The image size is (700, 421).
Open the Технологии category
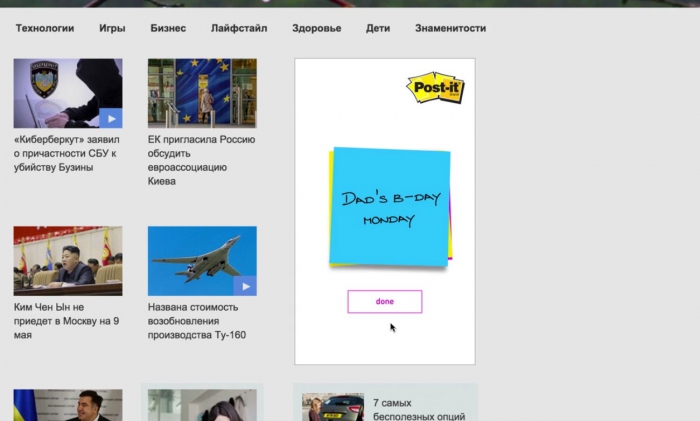coord(45,28)
